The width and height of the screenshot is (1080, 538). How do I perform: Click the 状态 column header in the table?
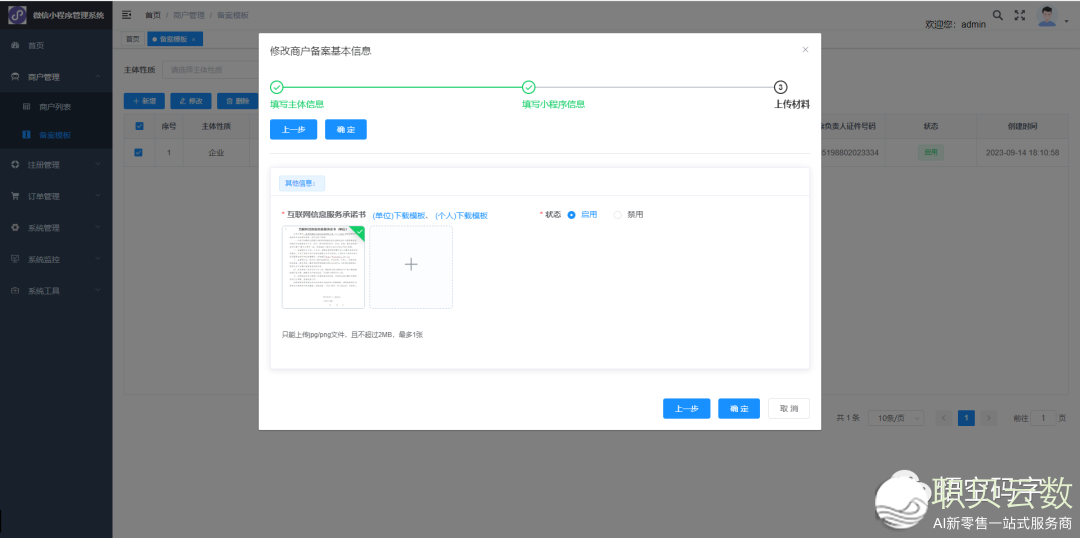931,126
